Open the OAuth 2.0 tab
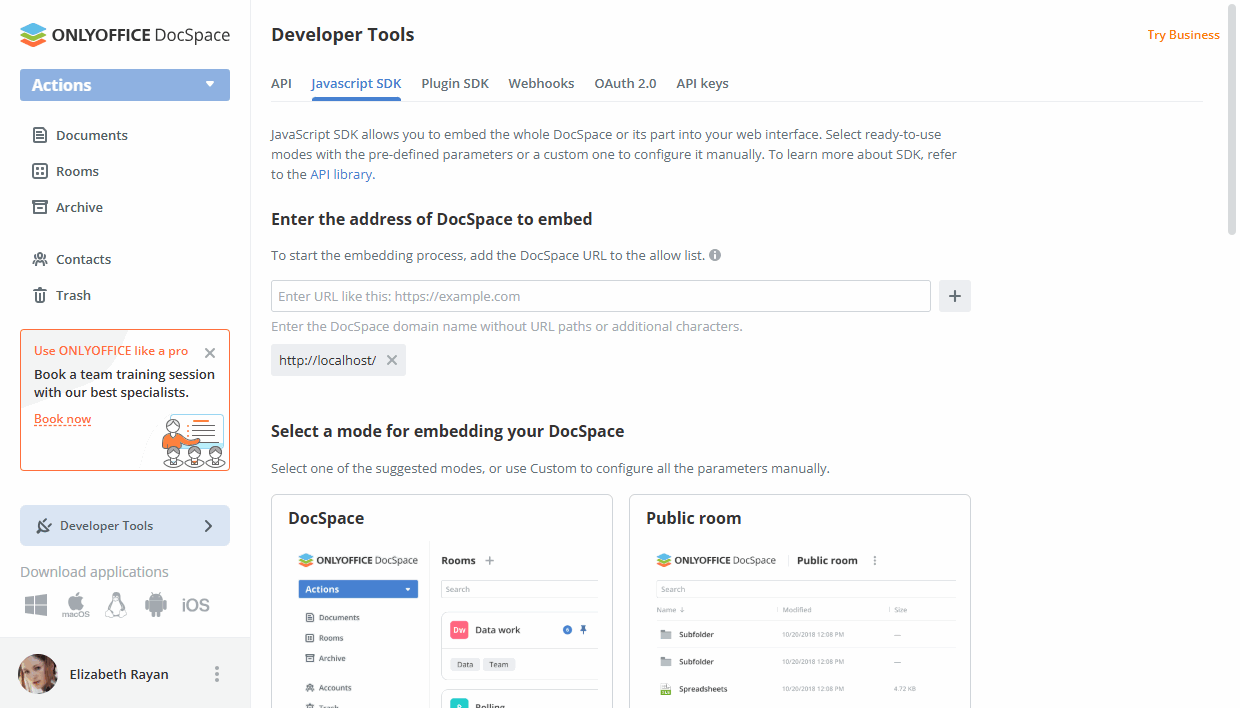This screenshot has width=1240, height=708. click(625, 84)
